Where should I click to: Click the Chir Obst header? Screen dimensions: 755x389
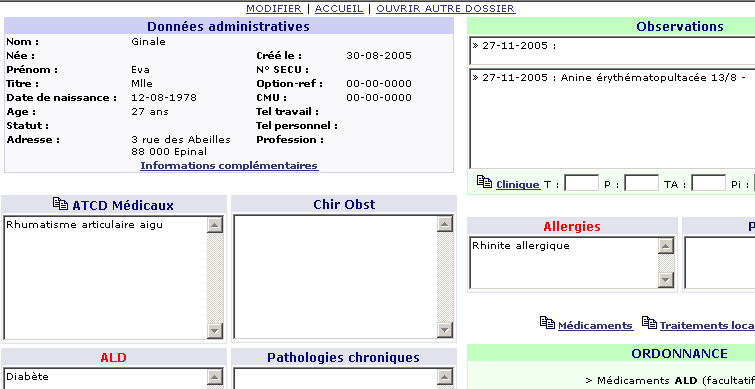[344, 205]
